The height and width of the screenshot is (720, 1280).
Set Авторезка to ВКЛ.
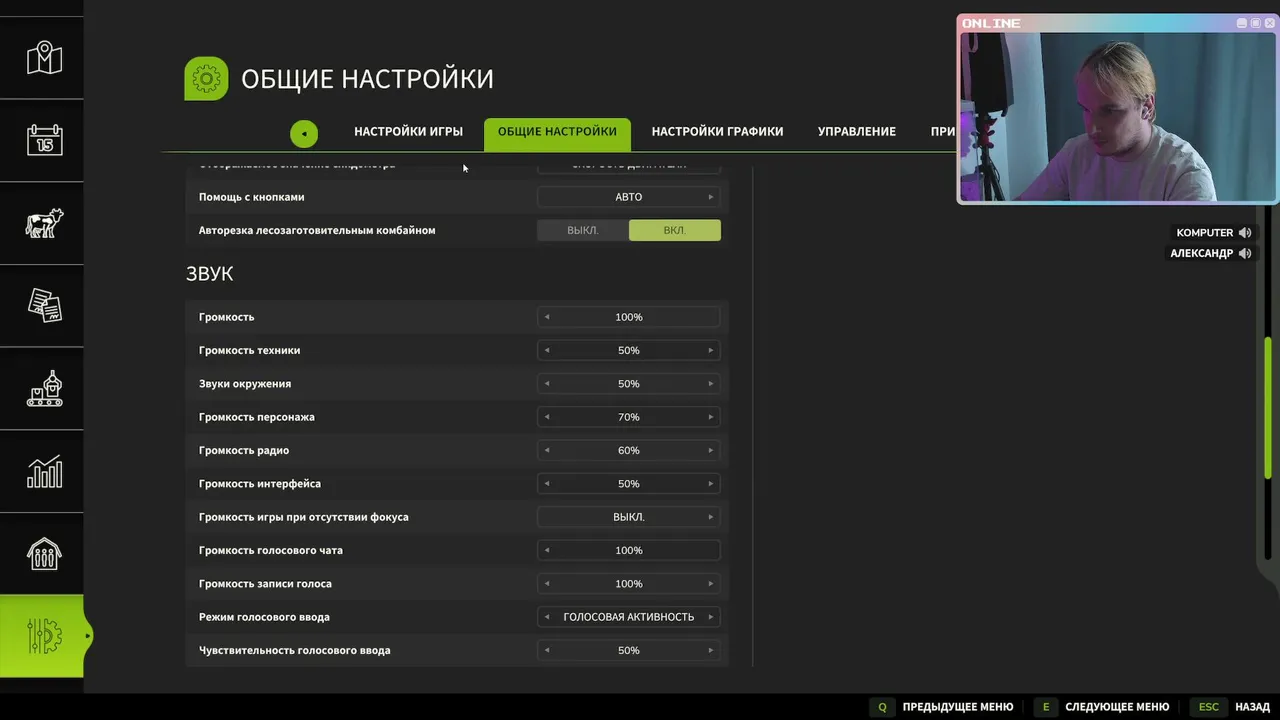(x=674, y=230)
